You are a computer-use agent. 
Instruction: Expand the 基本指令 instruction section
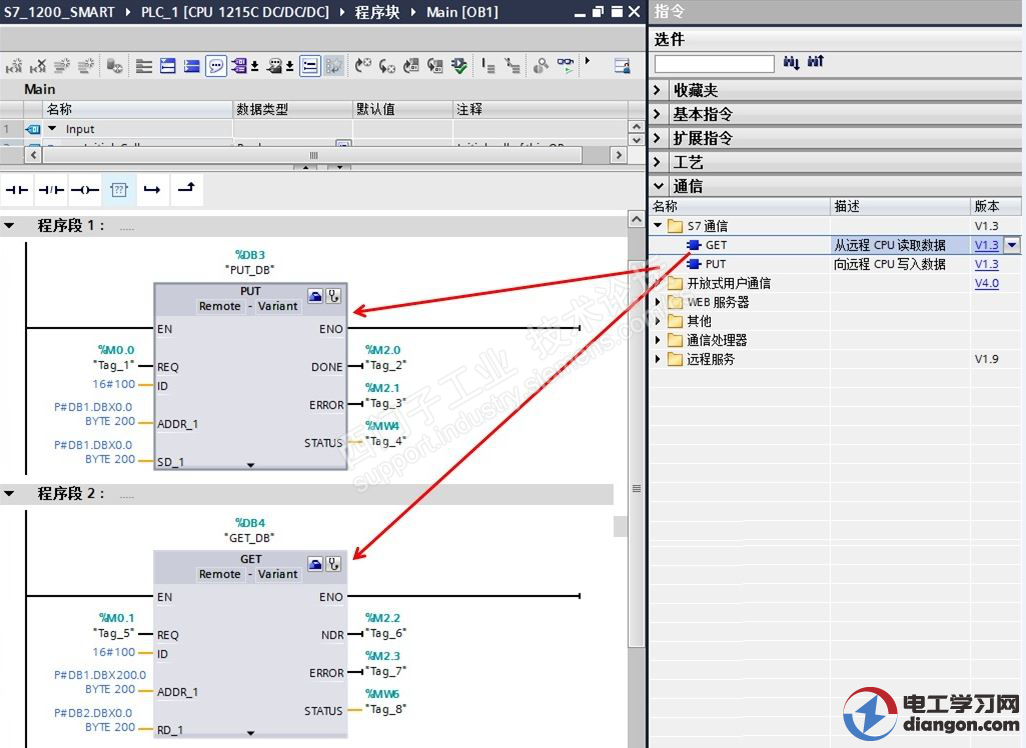pyautogui.click(x=658, y=114)
